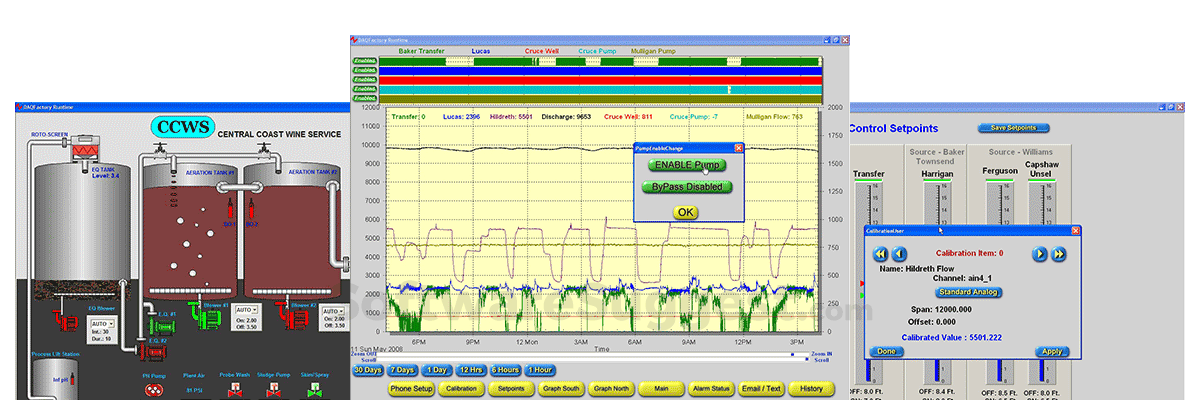Toggle the ENABLE Pump button
The height and width of the screenshot is (400, 1200).
(x=686, y=165)
